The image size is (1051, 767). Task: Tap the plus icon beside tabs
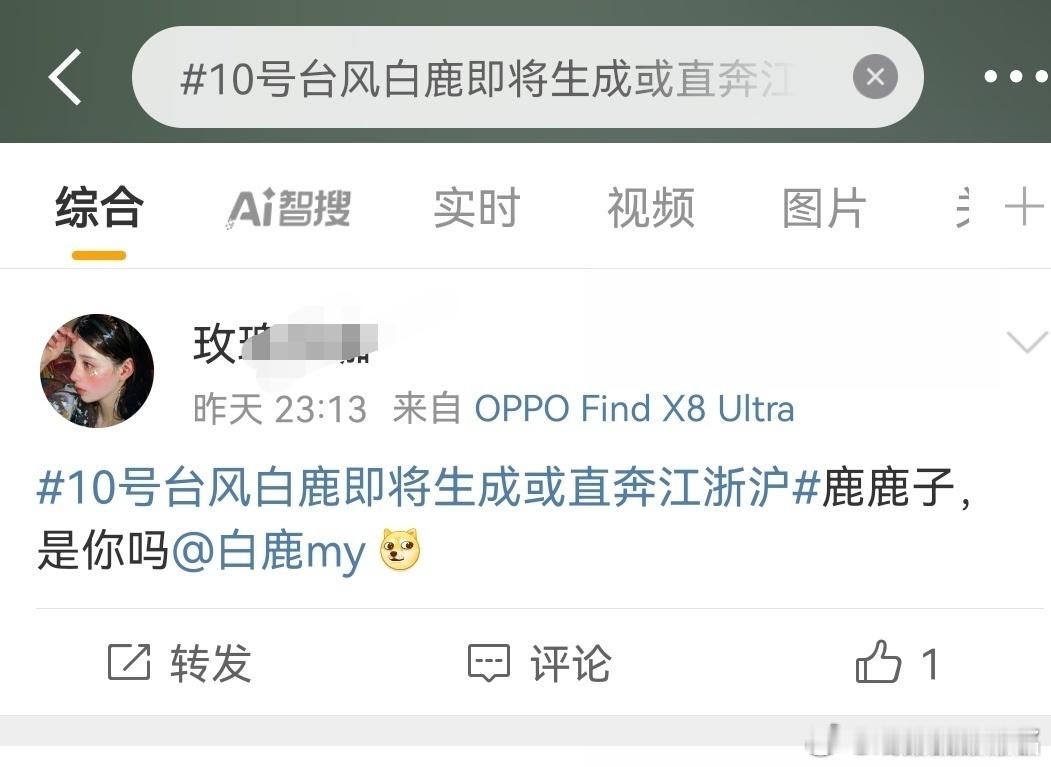point(1024,206)
